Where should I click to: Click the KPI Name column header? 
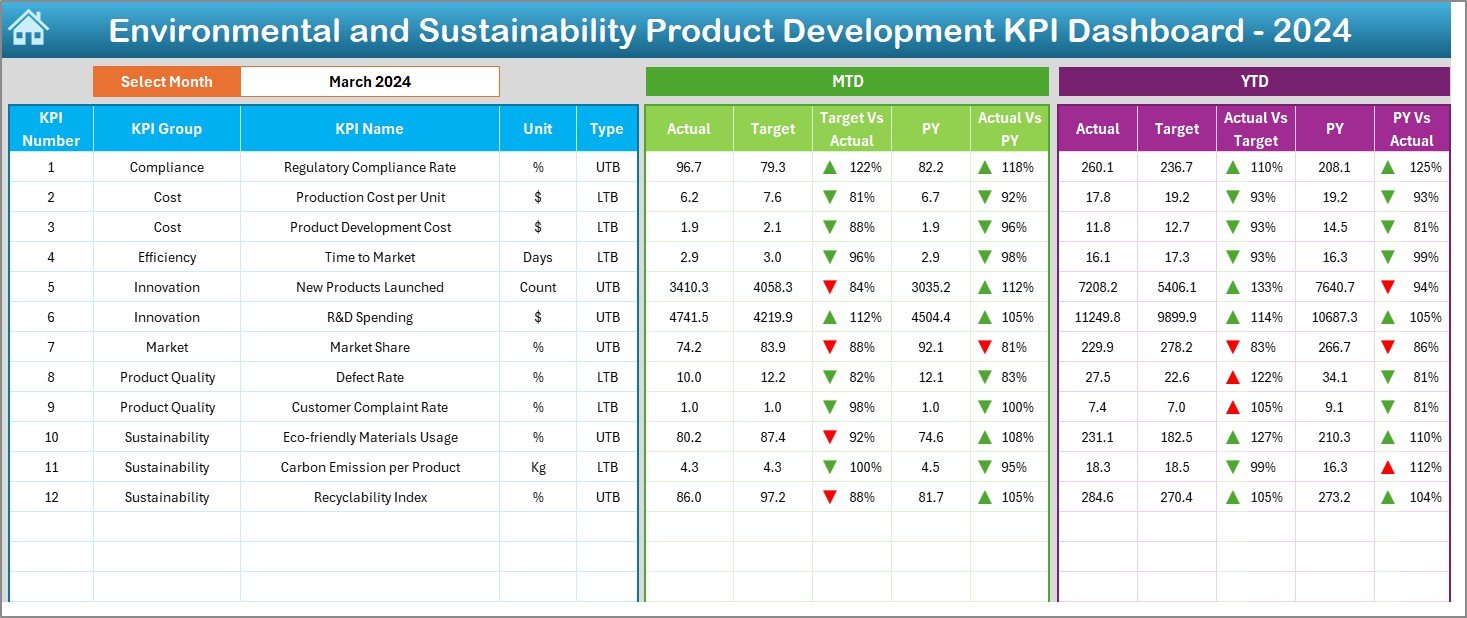(370, 129)
